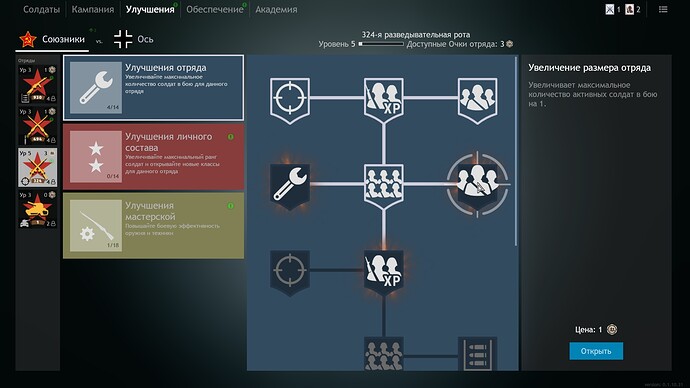Open Улучшения мастерской category
Viewport: 690px width, 388px height.
coord(153,226)
